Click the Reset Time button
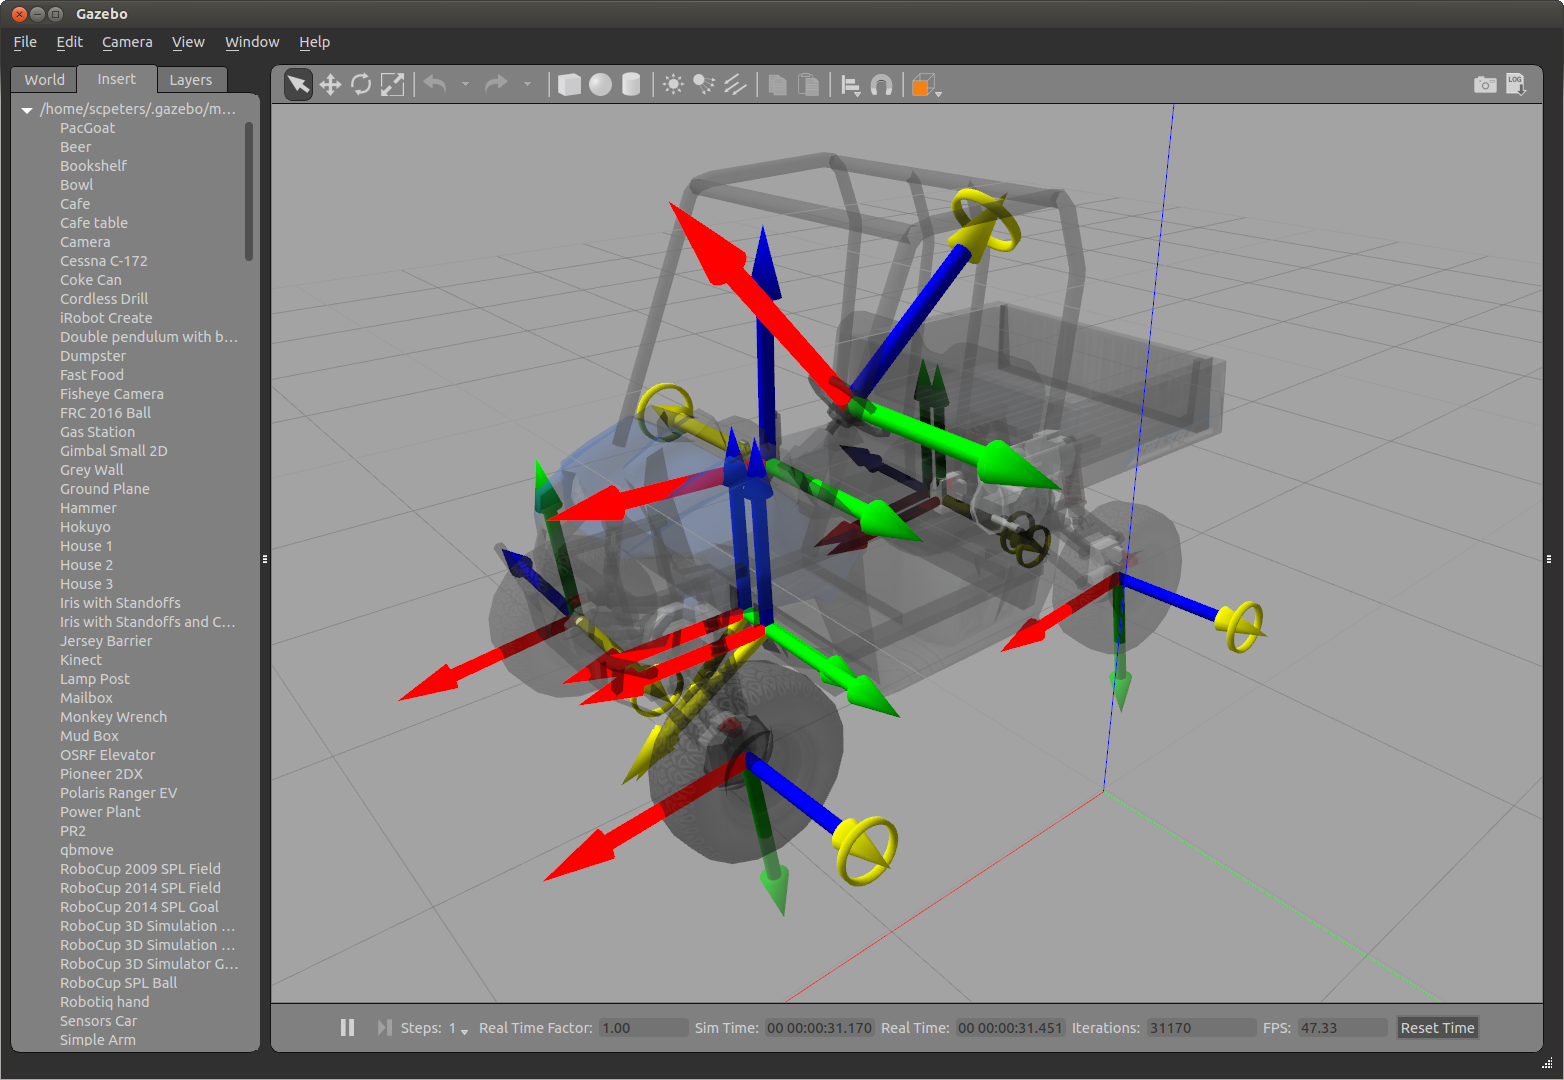This screenshot has width=1564, height=1080. pos(1437,1028)
